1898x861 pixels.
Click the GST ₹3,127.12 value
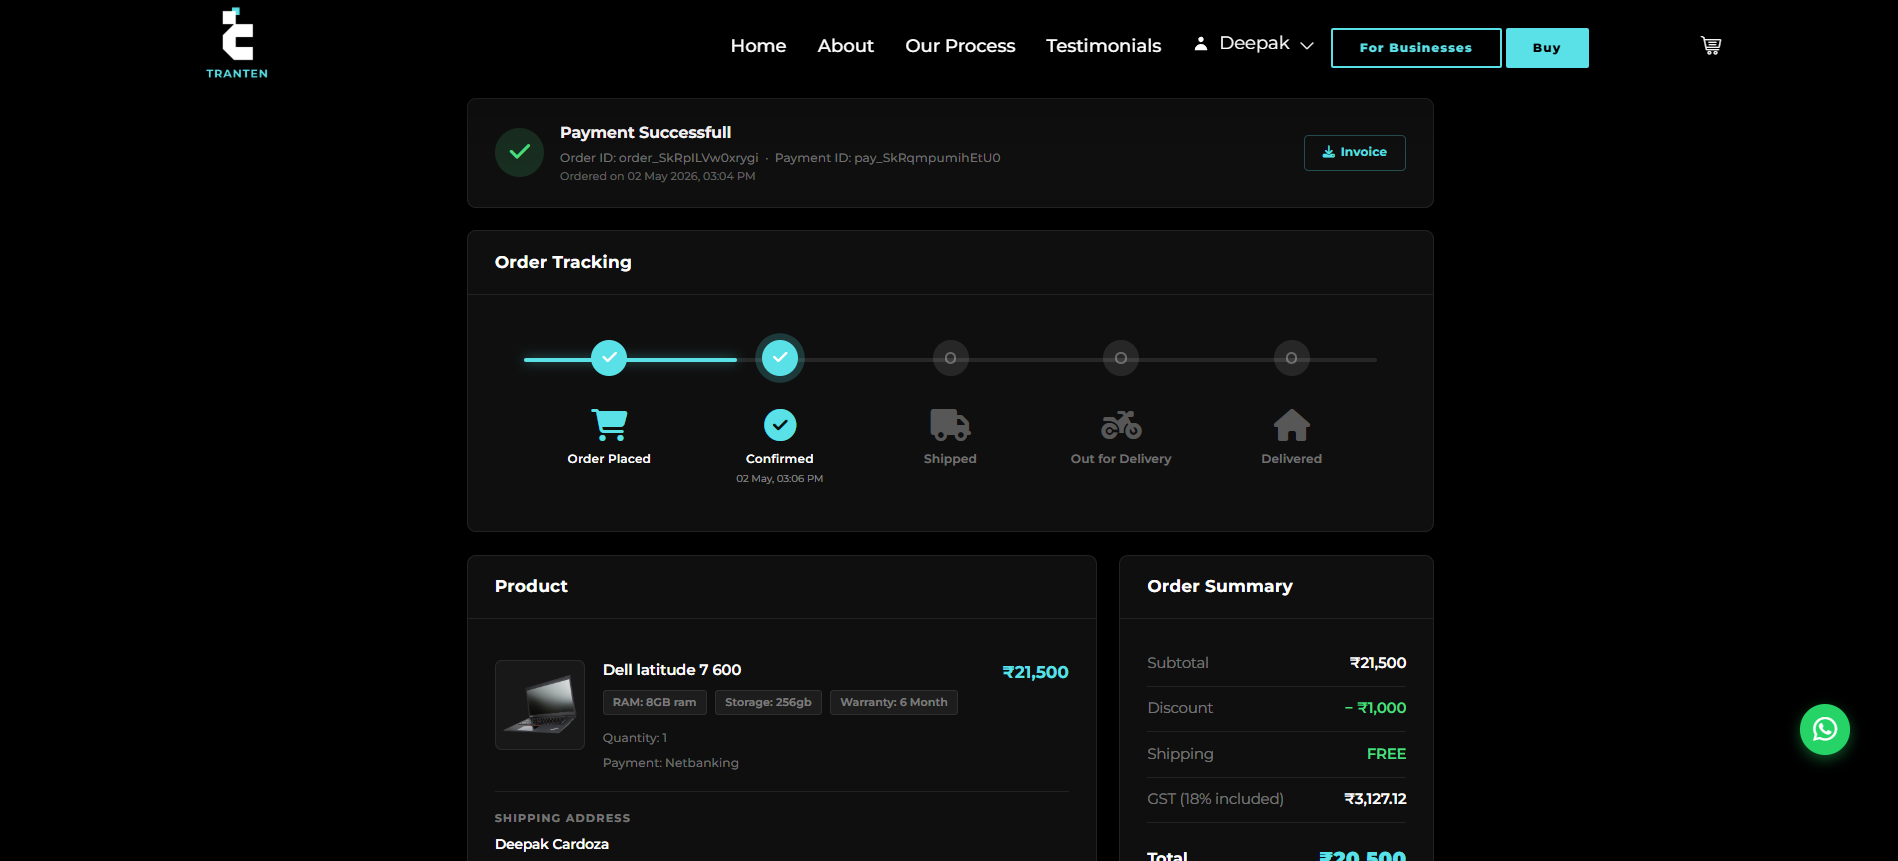1375,799
